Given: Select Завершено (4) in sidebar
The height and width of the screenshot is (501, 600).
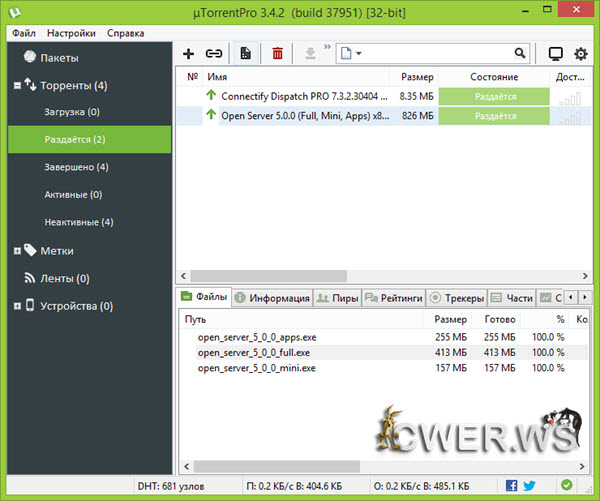Looking at the screenshot, I should pos(77,167).
